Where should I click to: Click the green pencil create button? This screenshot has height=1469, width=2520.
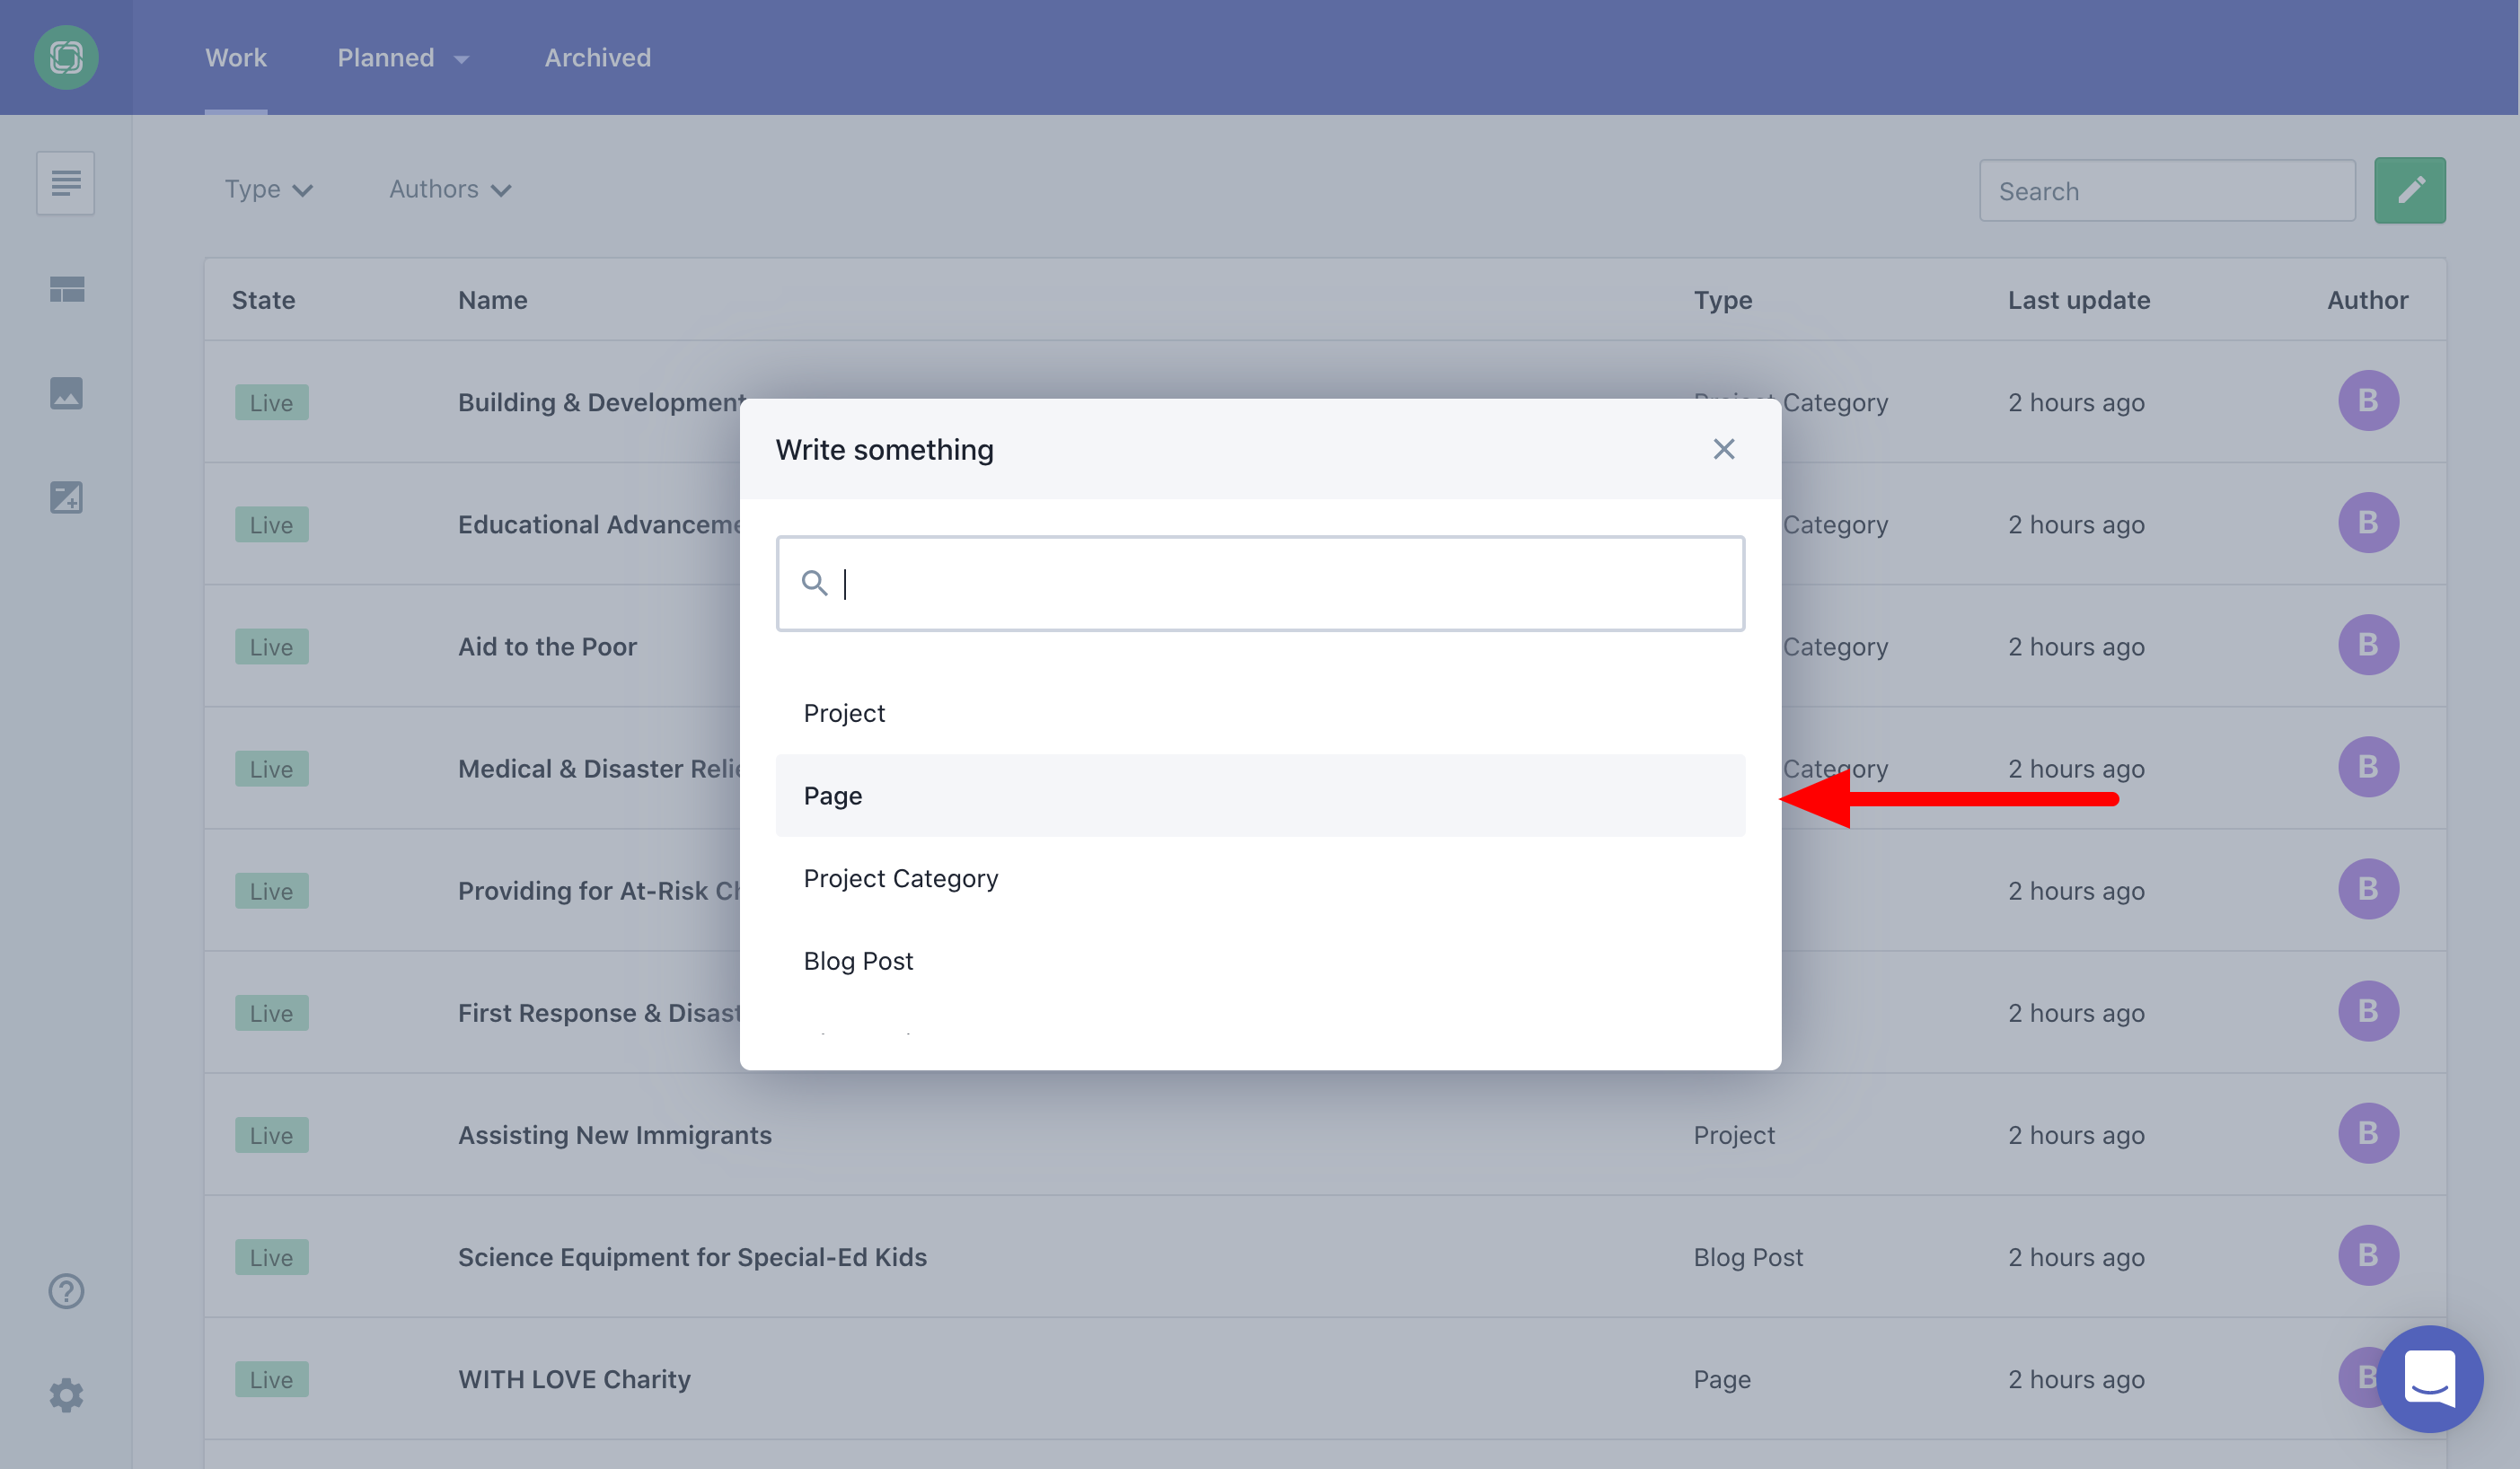(x=2410, y=190)
